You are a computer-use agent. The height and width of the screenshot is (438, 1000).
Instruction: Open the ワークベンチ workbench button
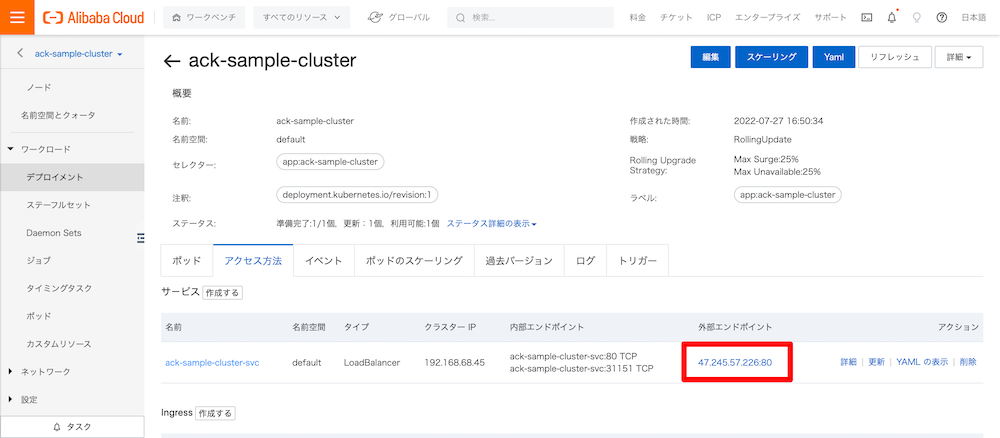[204, 18]
